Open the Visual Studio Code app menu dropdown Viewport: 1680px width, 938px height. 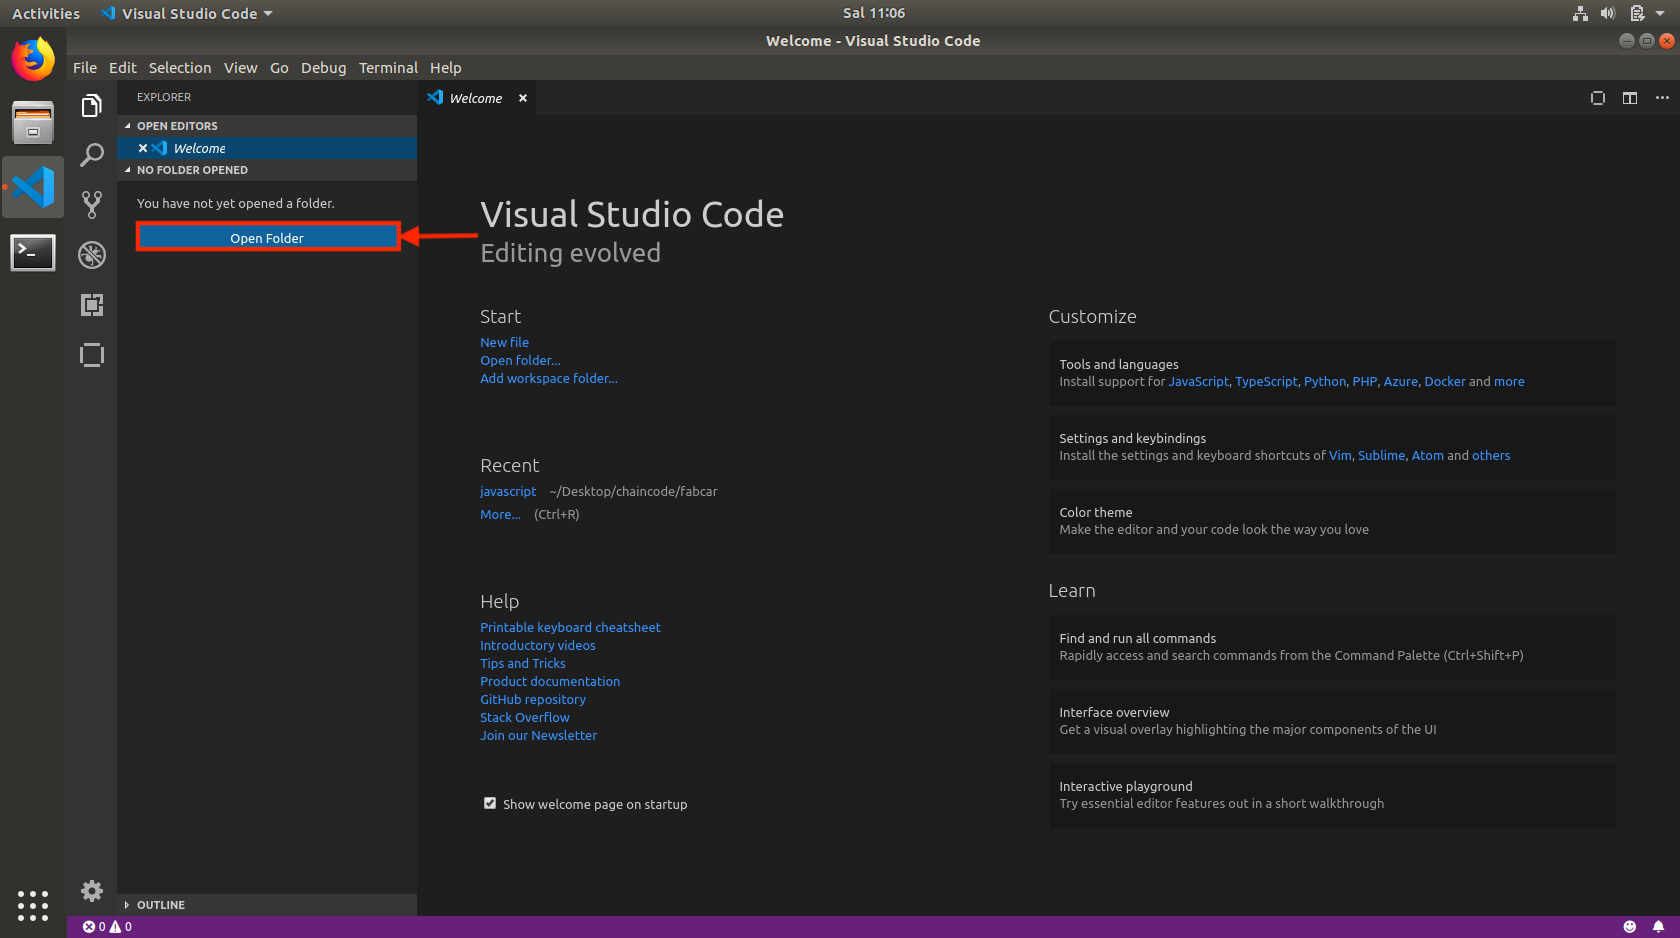(x=187, y=13)
